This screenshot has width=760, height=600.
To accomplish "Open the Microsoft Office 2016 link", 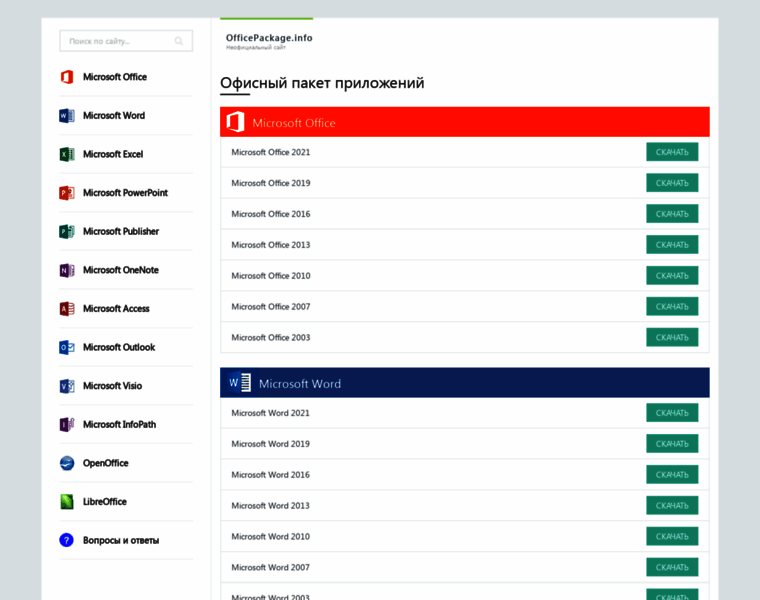I will (x=271, y=214).
